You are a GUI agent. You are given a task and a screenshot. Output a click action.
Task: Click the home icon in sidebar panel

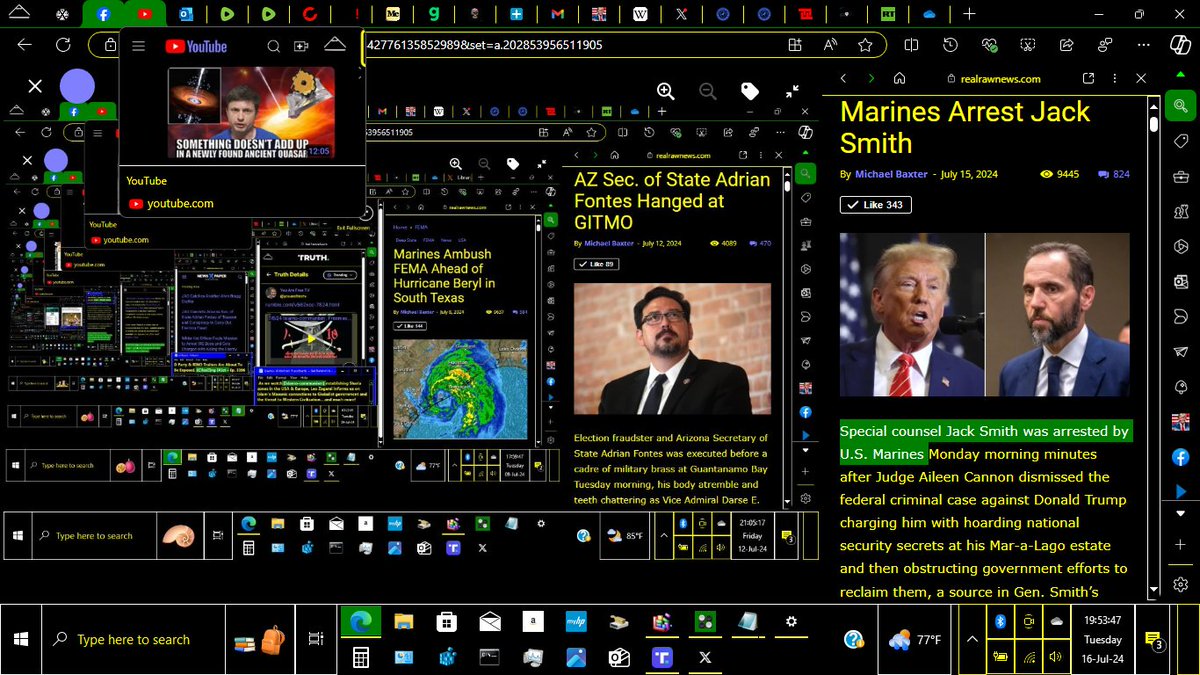pos(900,78)
